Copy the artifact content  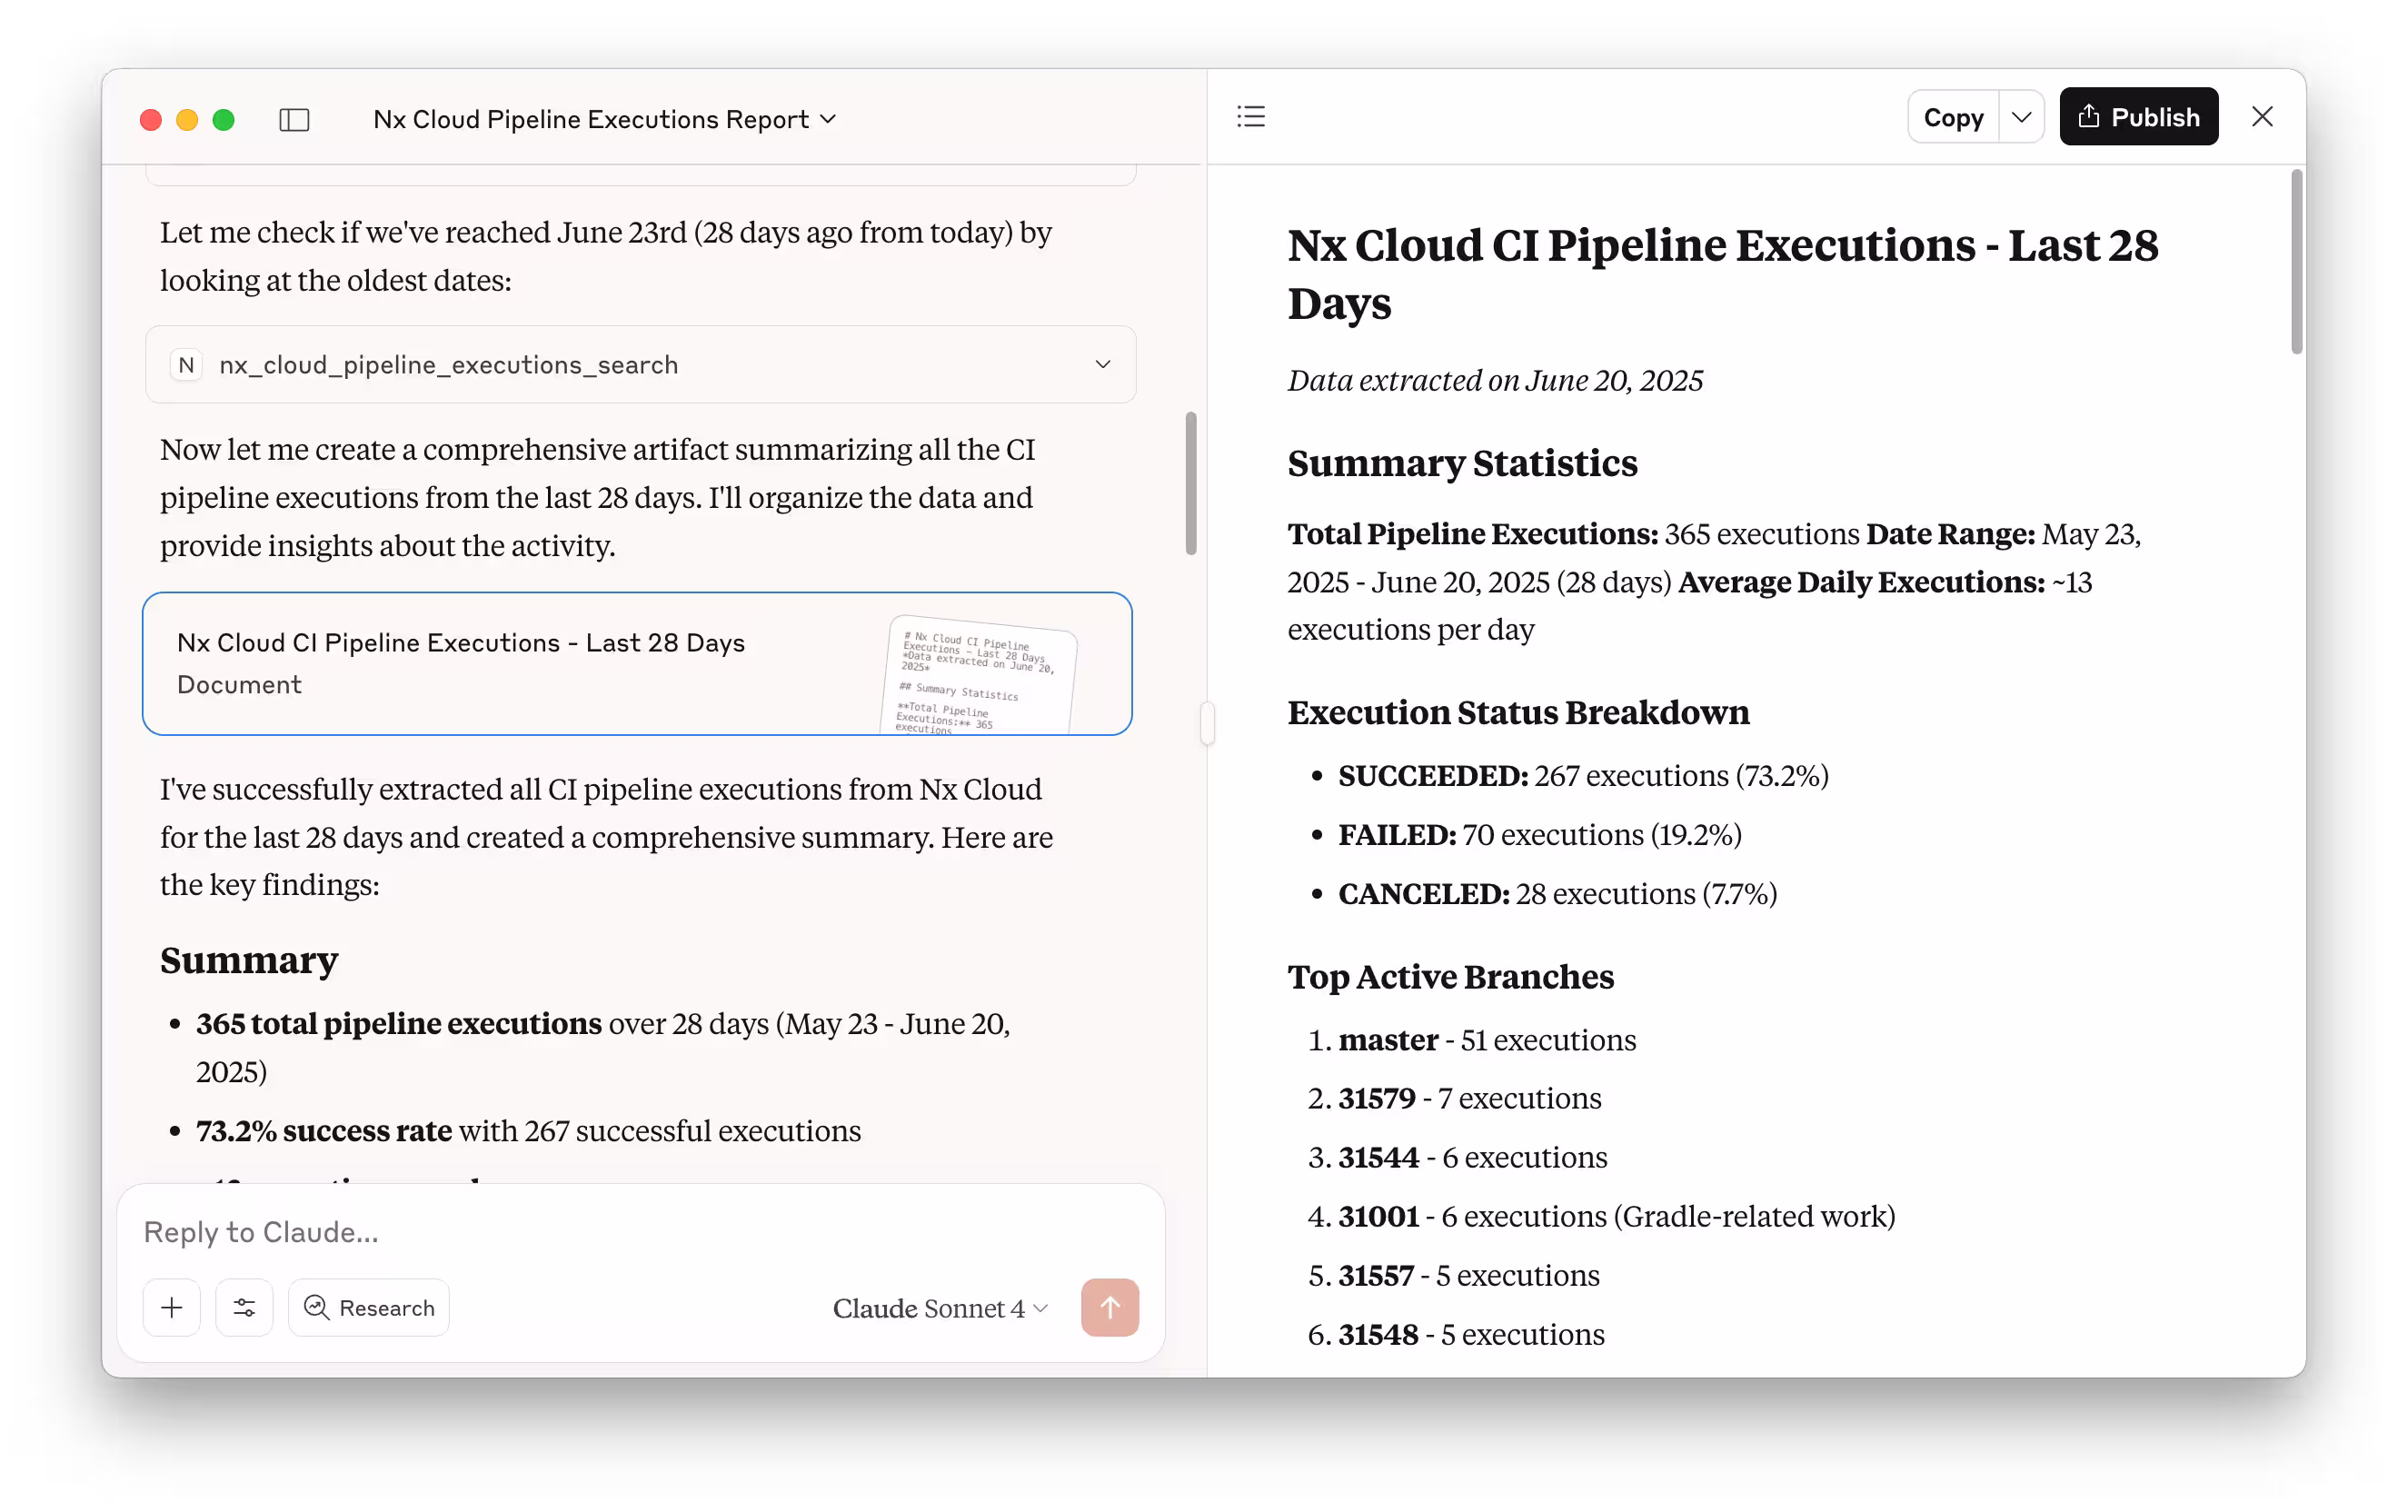[x=1953, y=116]
